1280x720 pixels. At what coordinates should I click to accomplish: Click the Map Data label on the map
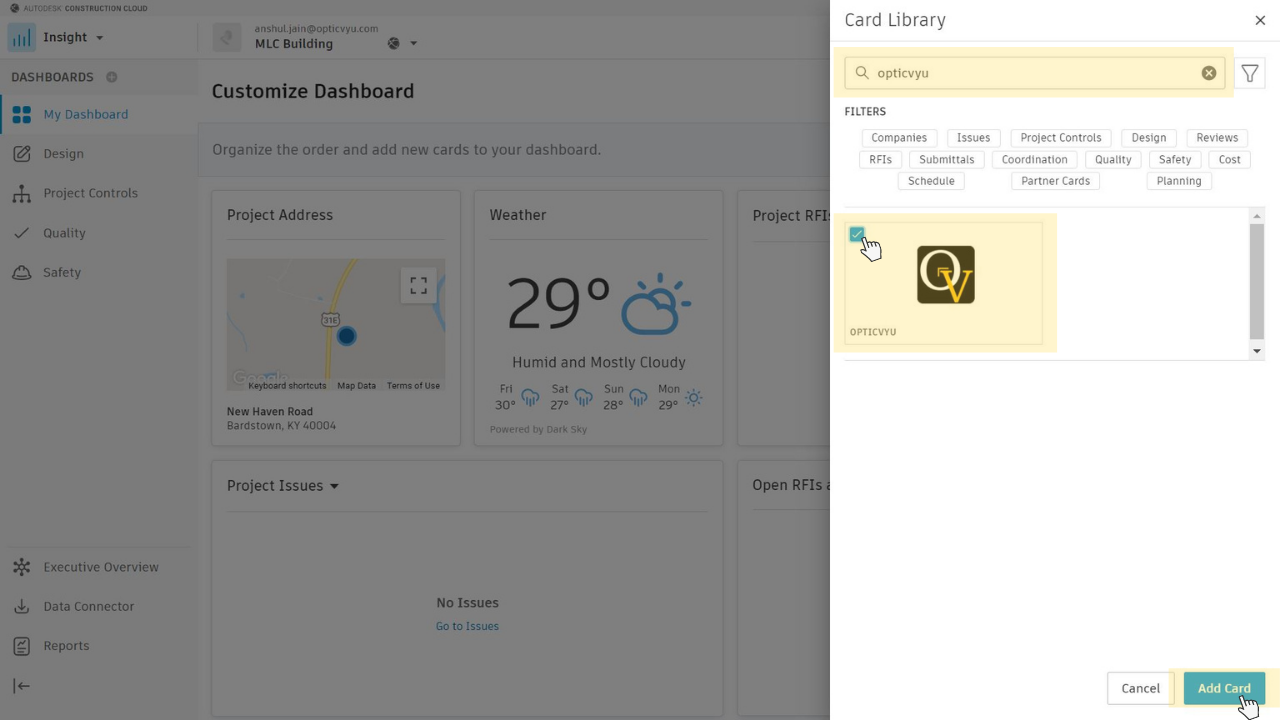[356, 386]
